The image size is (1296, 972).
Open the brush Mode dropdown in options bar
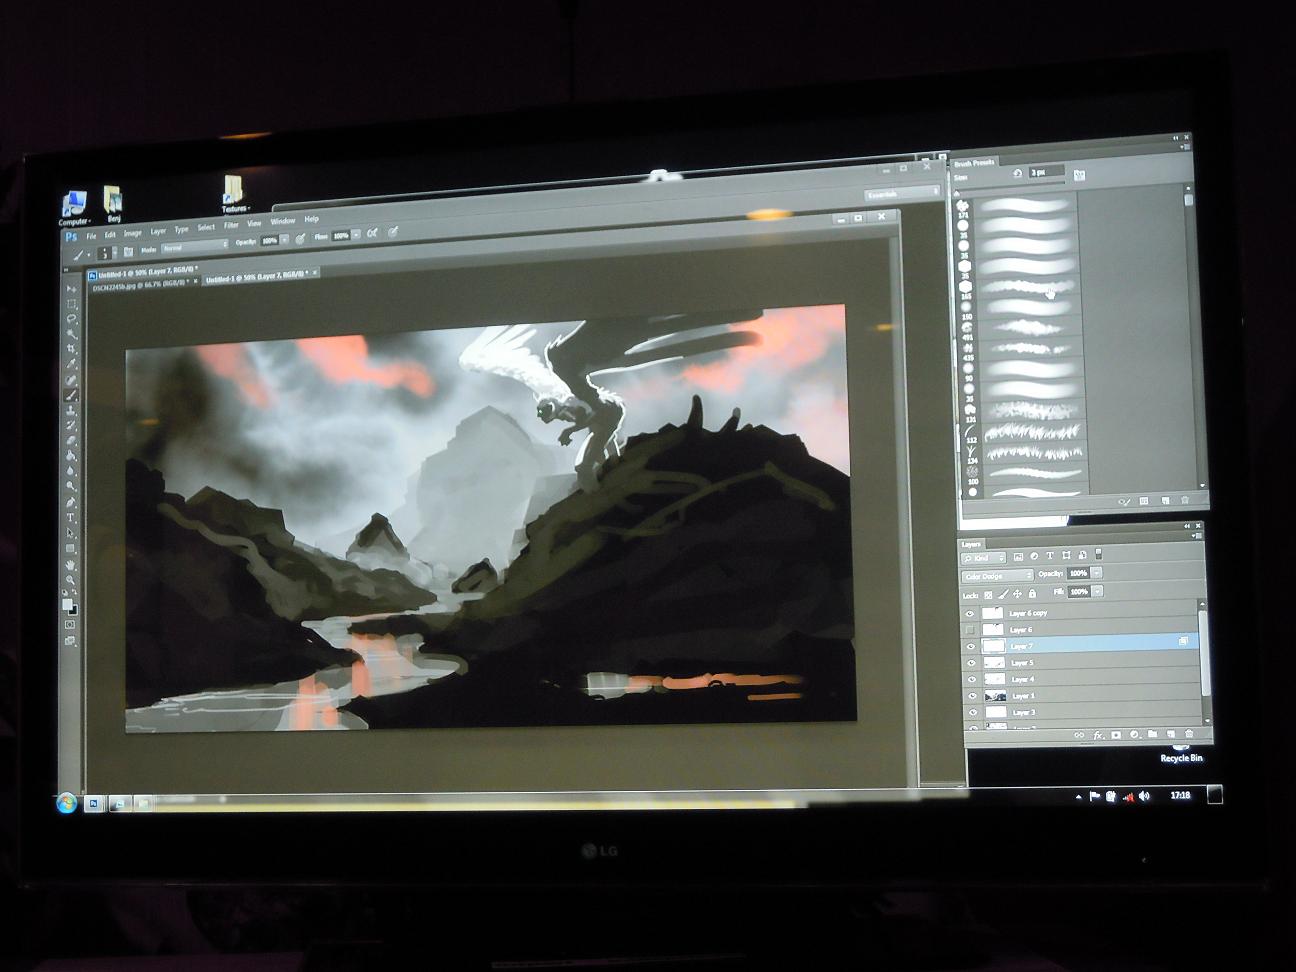click(x=195, y=245)
